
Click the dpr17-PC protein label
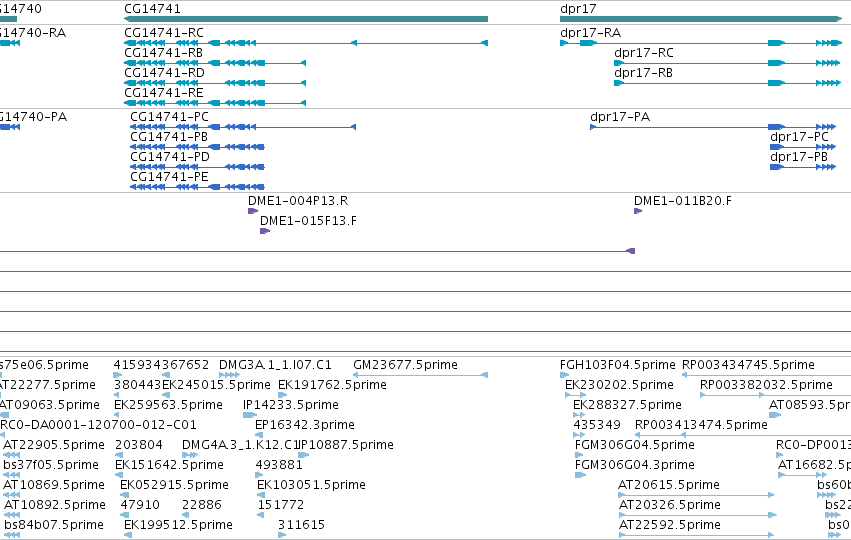tap(799, 137)
